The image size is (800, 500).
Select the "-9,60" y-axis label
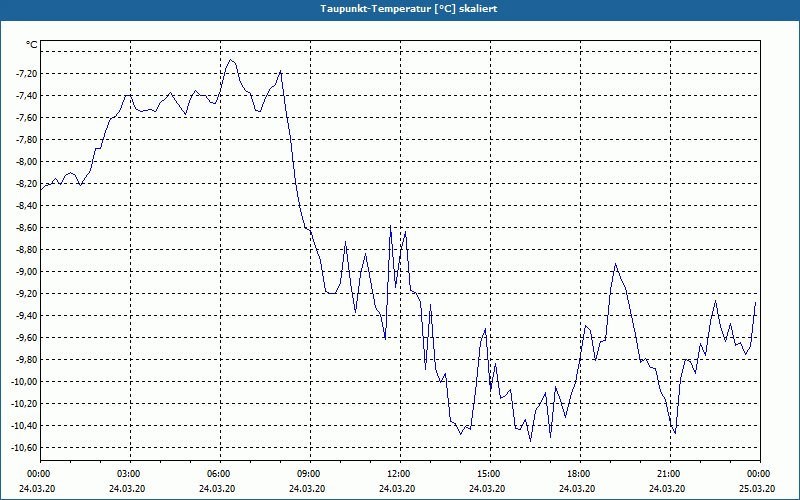(27, 337)
